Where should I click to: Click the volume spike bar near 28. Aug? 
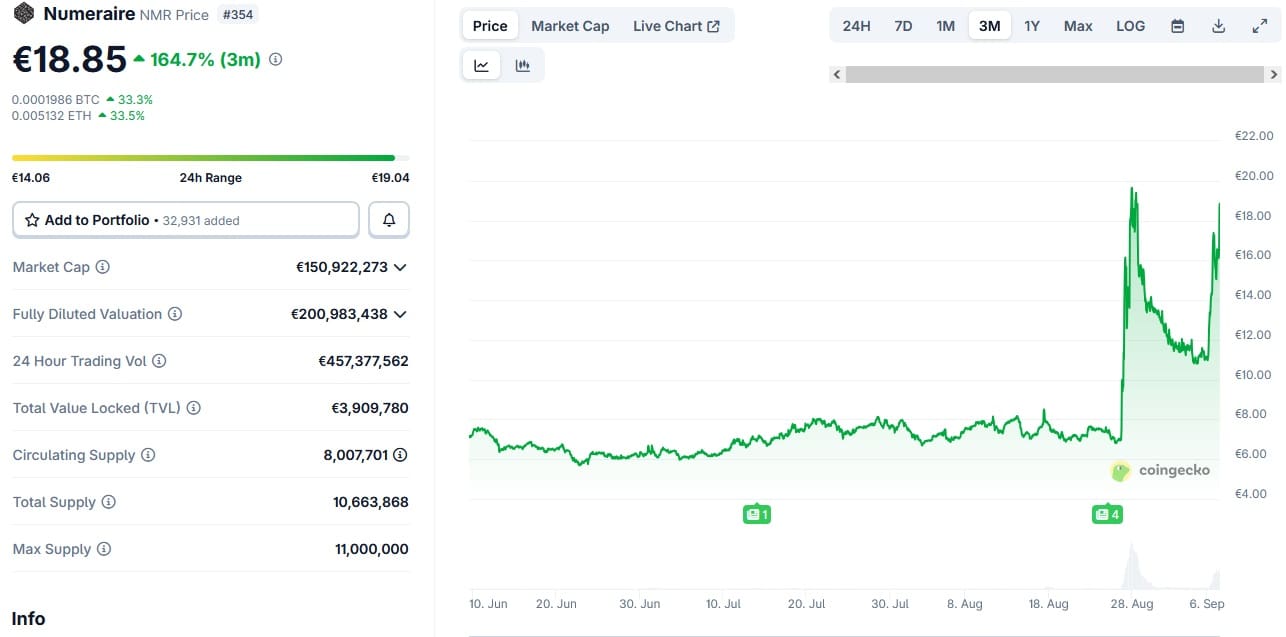[1132, 566]
